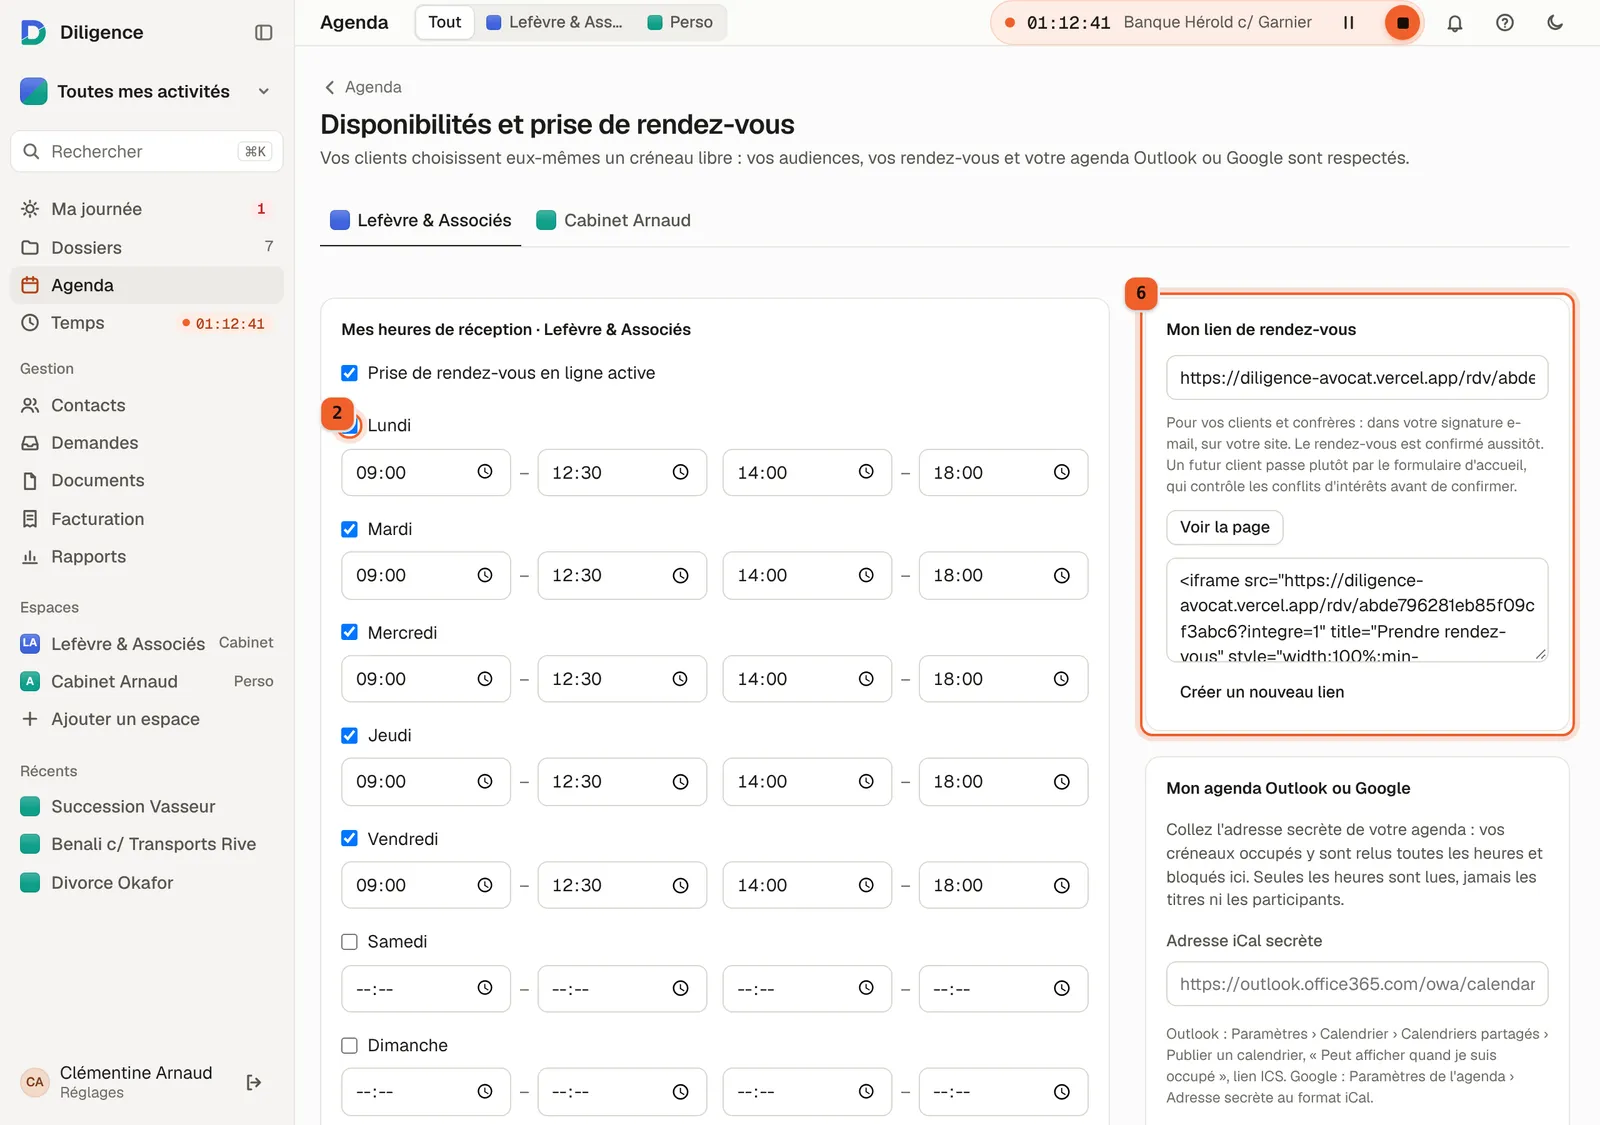The height and width of the screenshot is (1125, 1600).
Task: Open notifications bell
Action: point(1455,23)
